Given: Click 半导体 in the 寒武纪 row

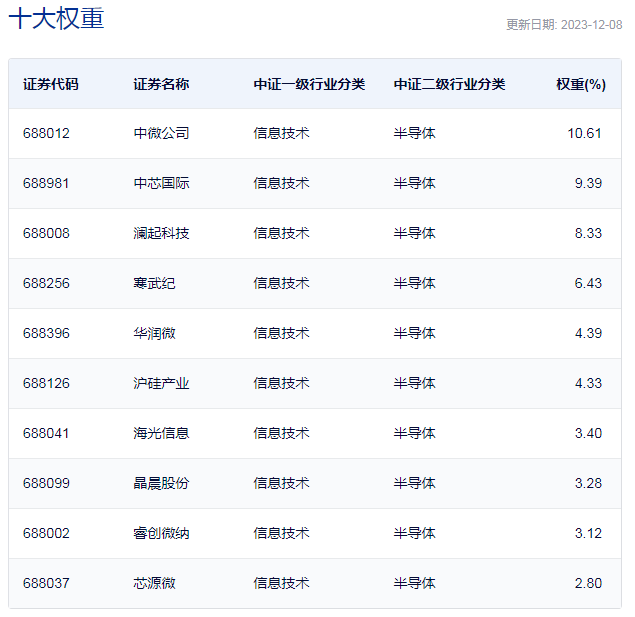Looking at the screenshot, I should tap(415, 283).
